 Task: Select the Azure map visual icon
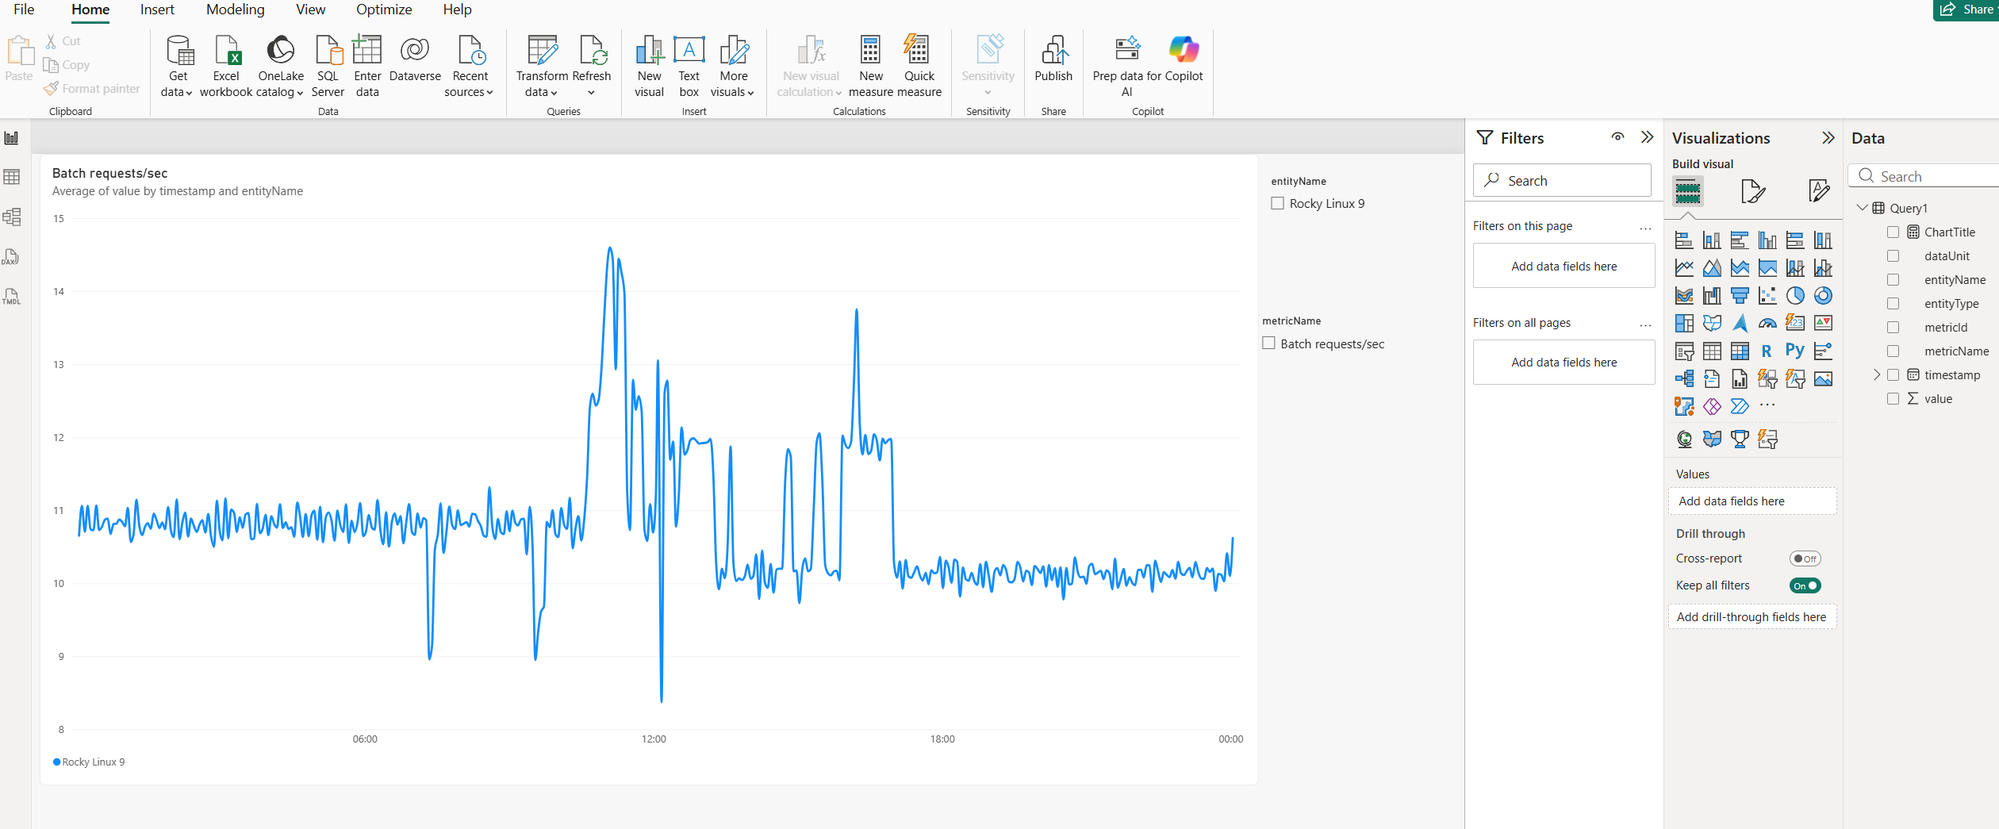pos(1740,323)
